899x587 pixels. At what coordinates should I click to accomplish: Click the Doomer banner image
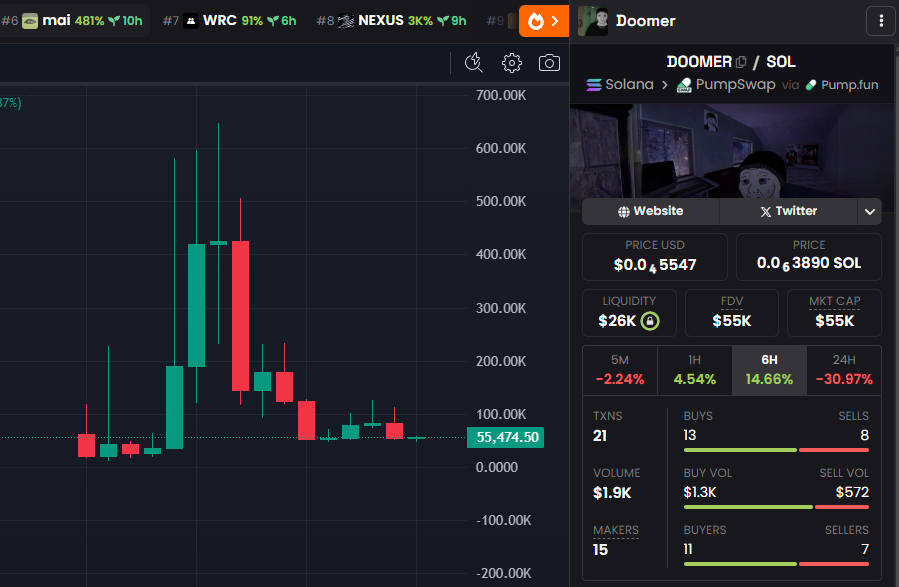point(732,151)
